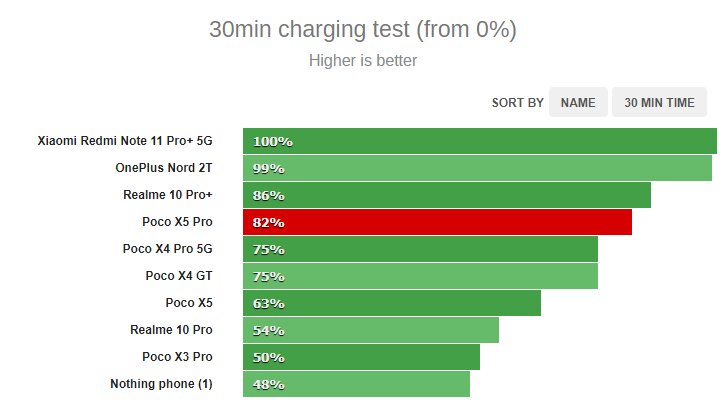Sort chart by NAME button
Screen dimensions: 726x408
(x=578, y=102)
